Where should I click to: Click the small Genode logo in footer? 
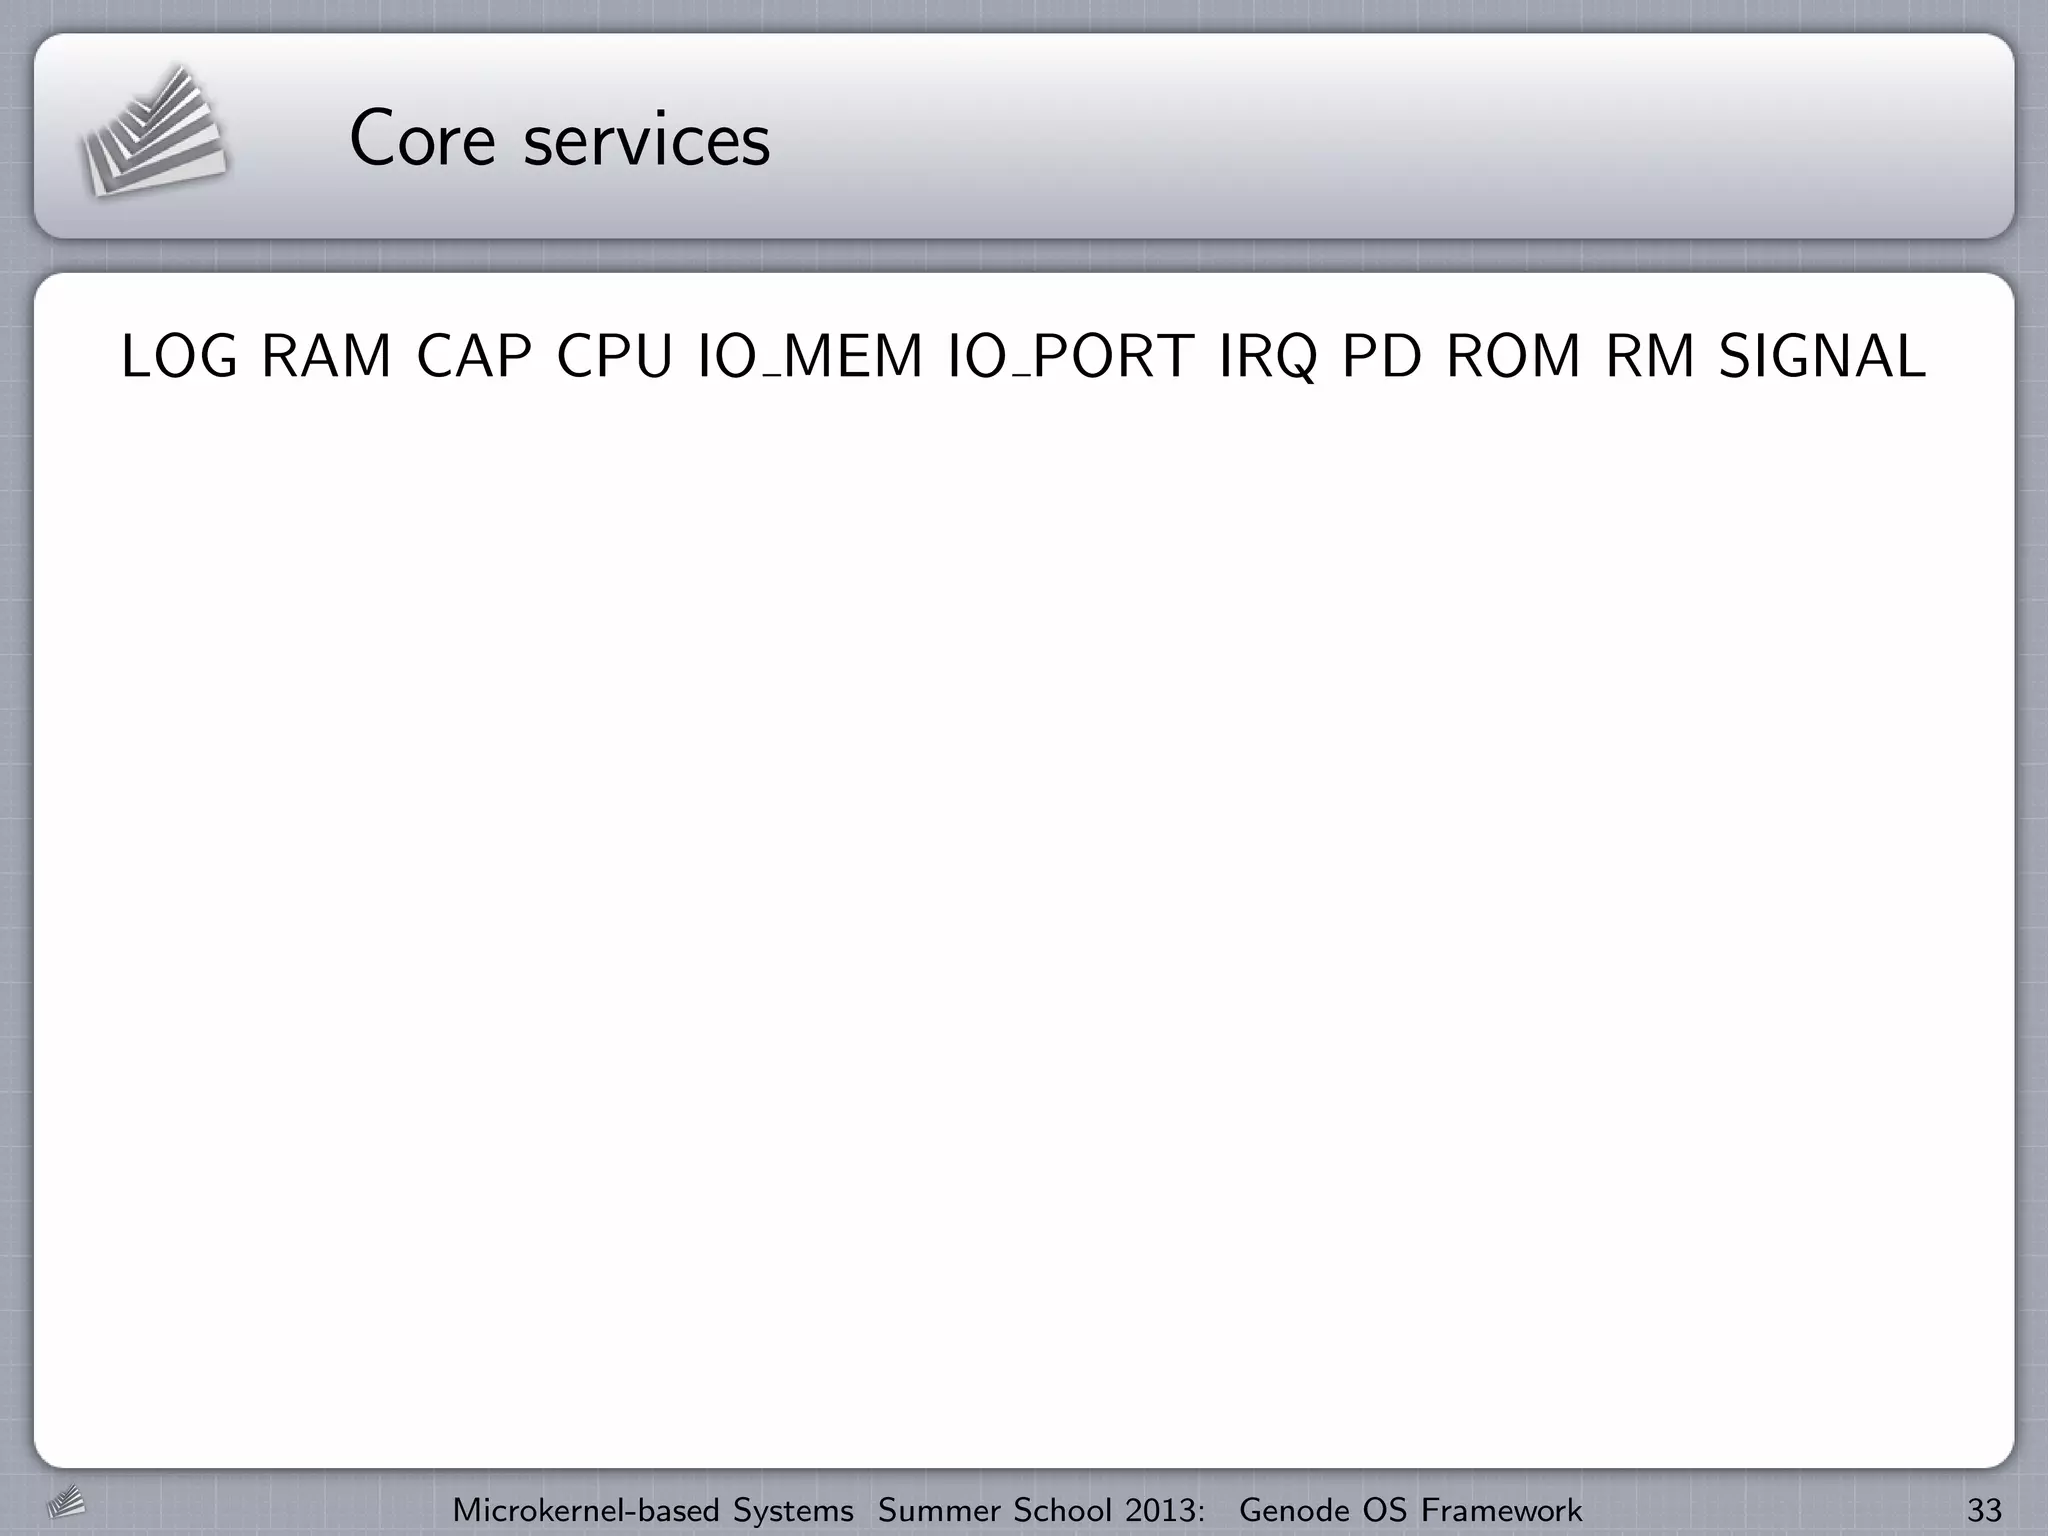(x=66, y=1503)
